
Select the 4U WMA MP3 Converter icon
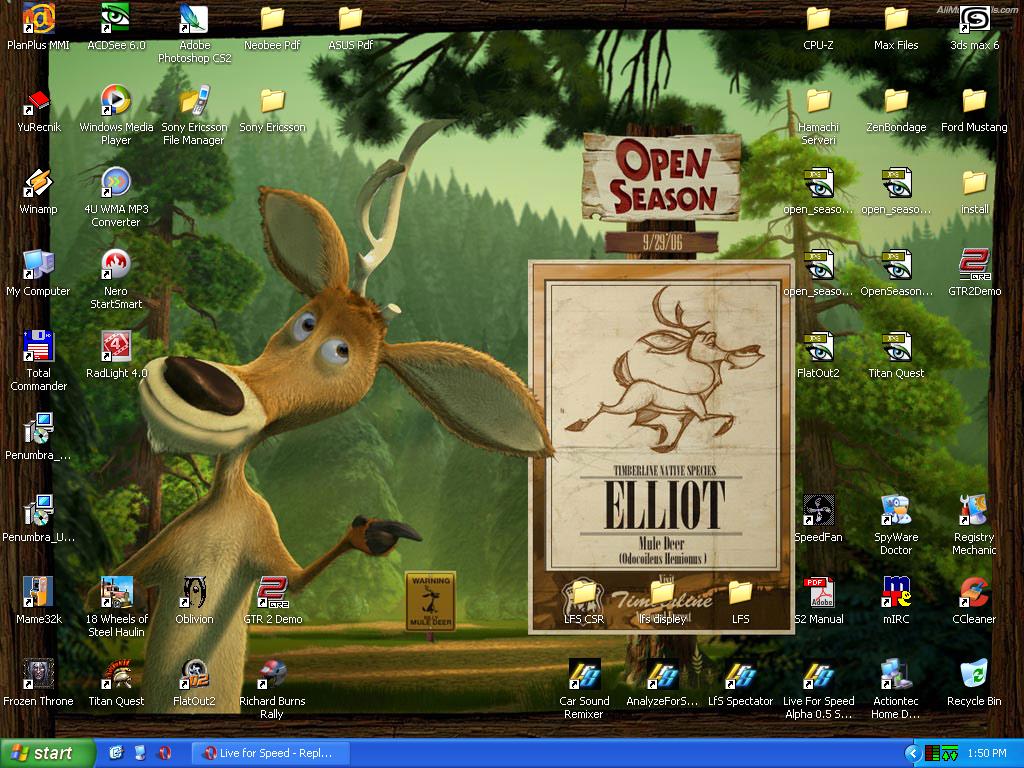click(x=116, y=183)
